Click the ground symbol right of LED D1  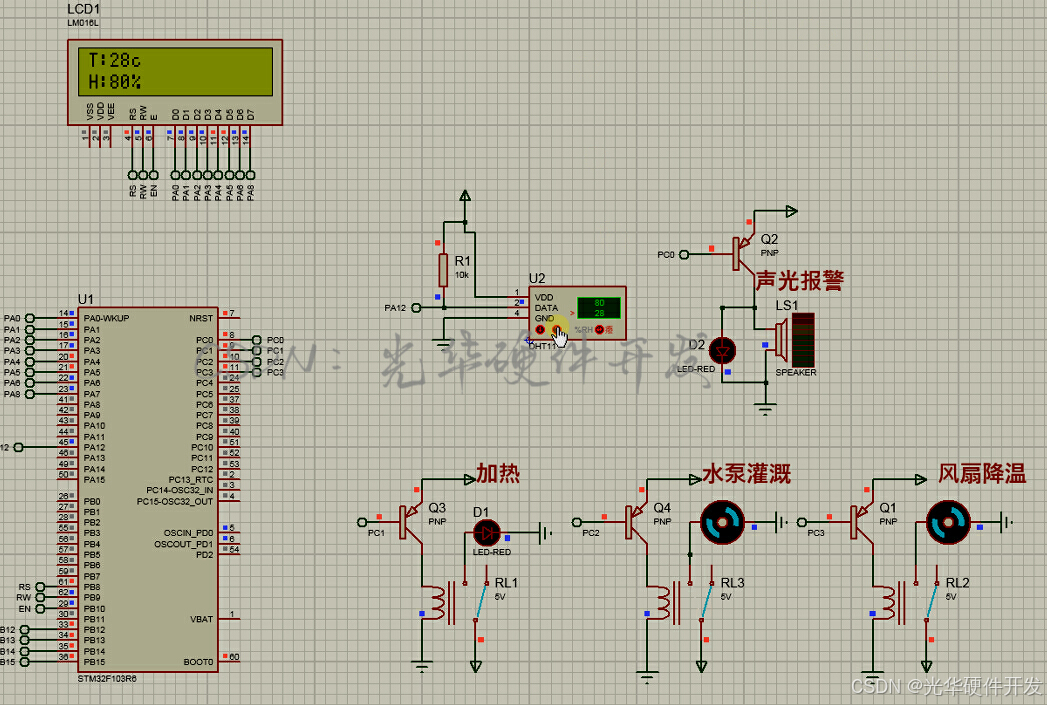click(546, 533)
